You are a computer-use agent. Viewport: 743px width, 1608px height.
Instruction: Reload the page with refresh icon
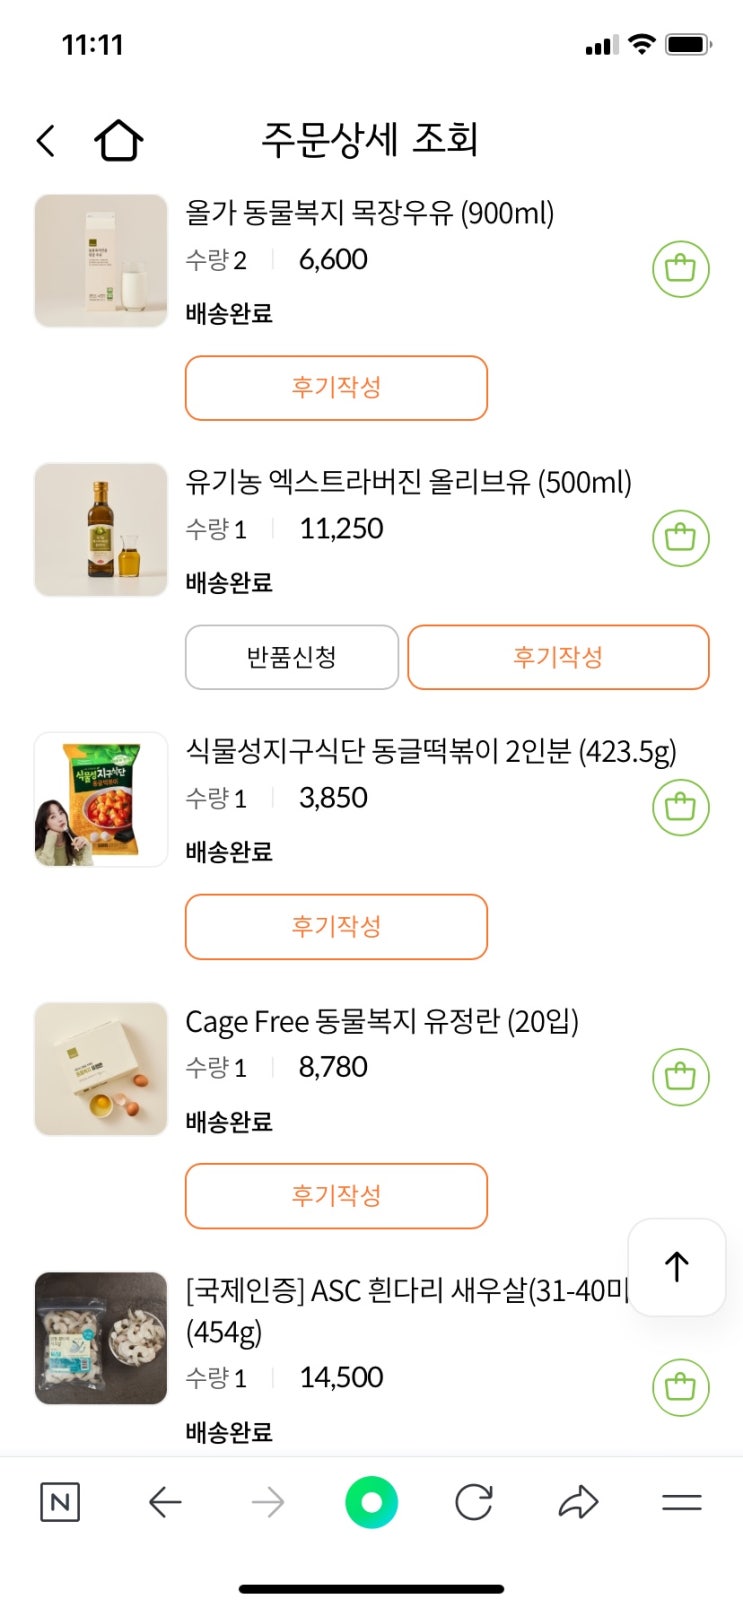[474, 1502]
